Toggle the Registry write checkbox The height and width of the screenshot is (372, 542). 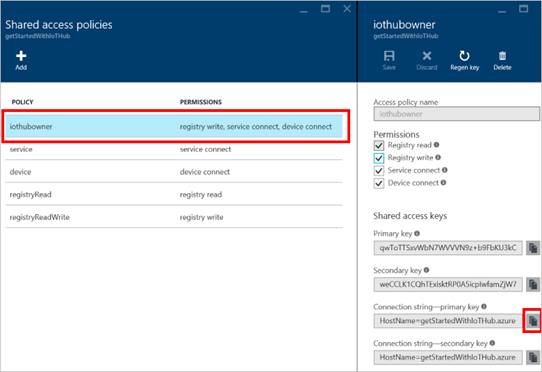[x=379, y=158]
